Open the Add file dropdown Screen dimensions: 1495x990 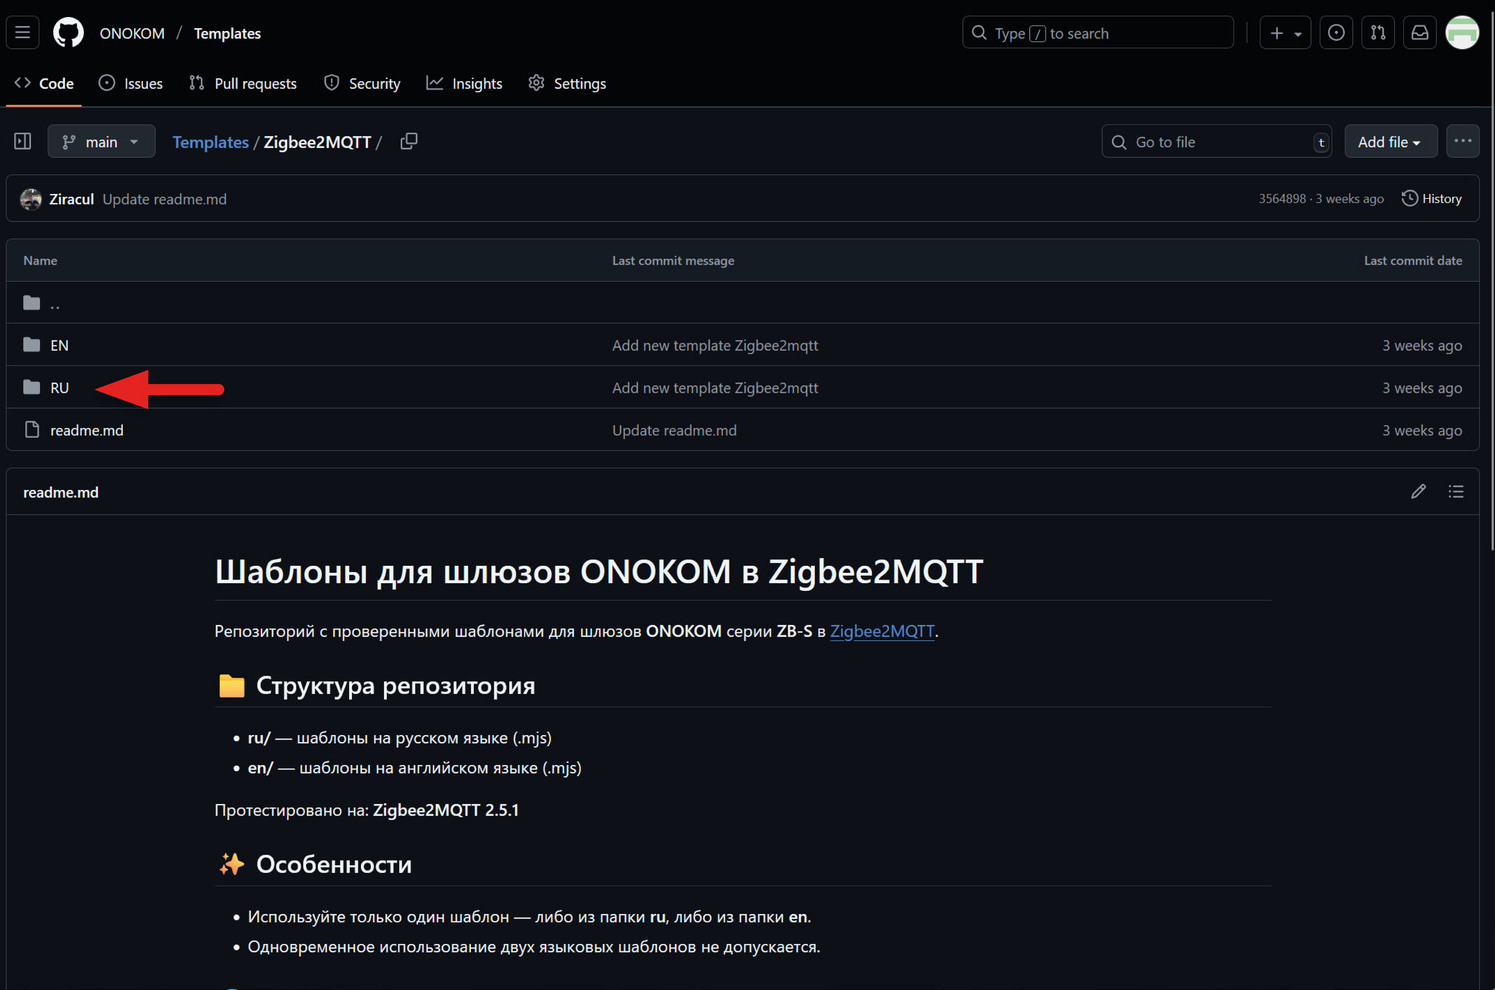1389,142
